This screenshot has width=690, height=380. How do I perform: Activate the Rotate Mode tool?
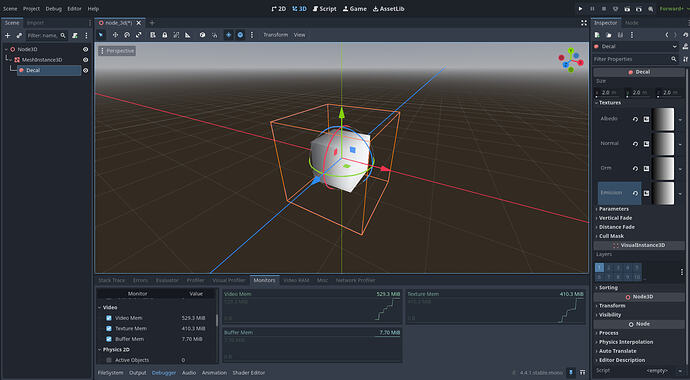click(127, 35)
